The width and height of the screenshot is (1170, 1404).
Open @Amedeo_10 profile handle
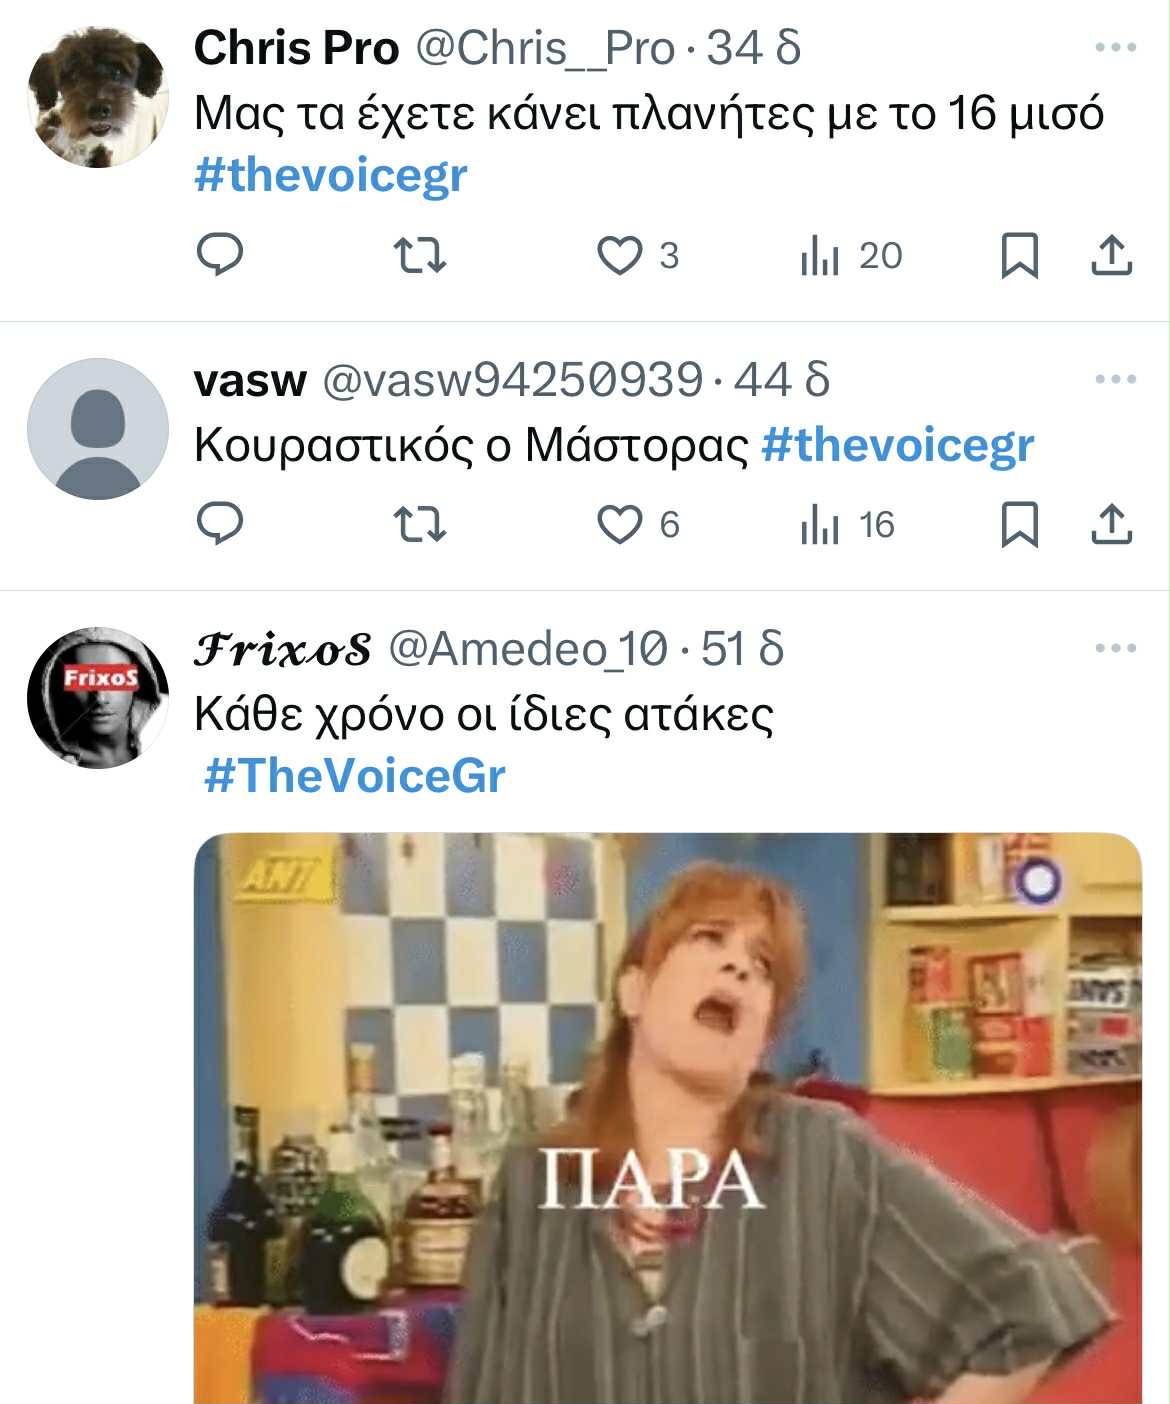tap(527, 650)
